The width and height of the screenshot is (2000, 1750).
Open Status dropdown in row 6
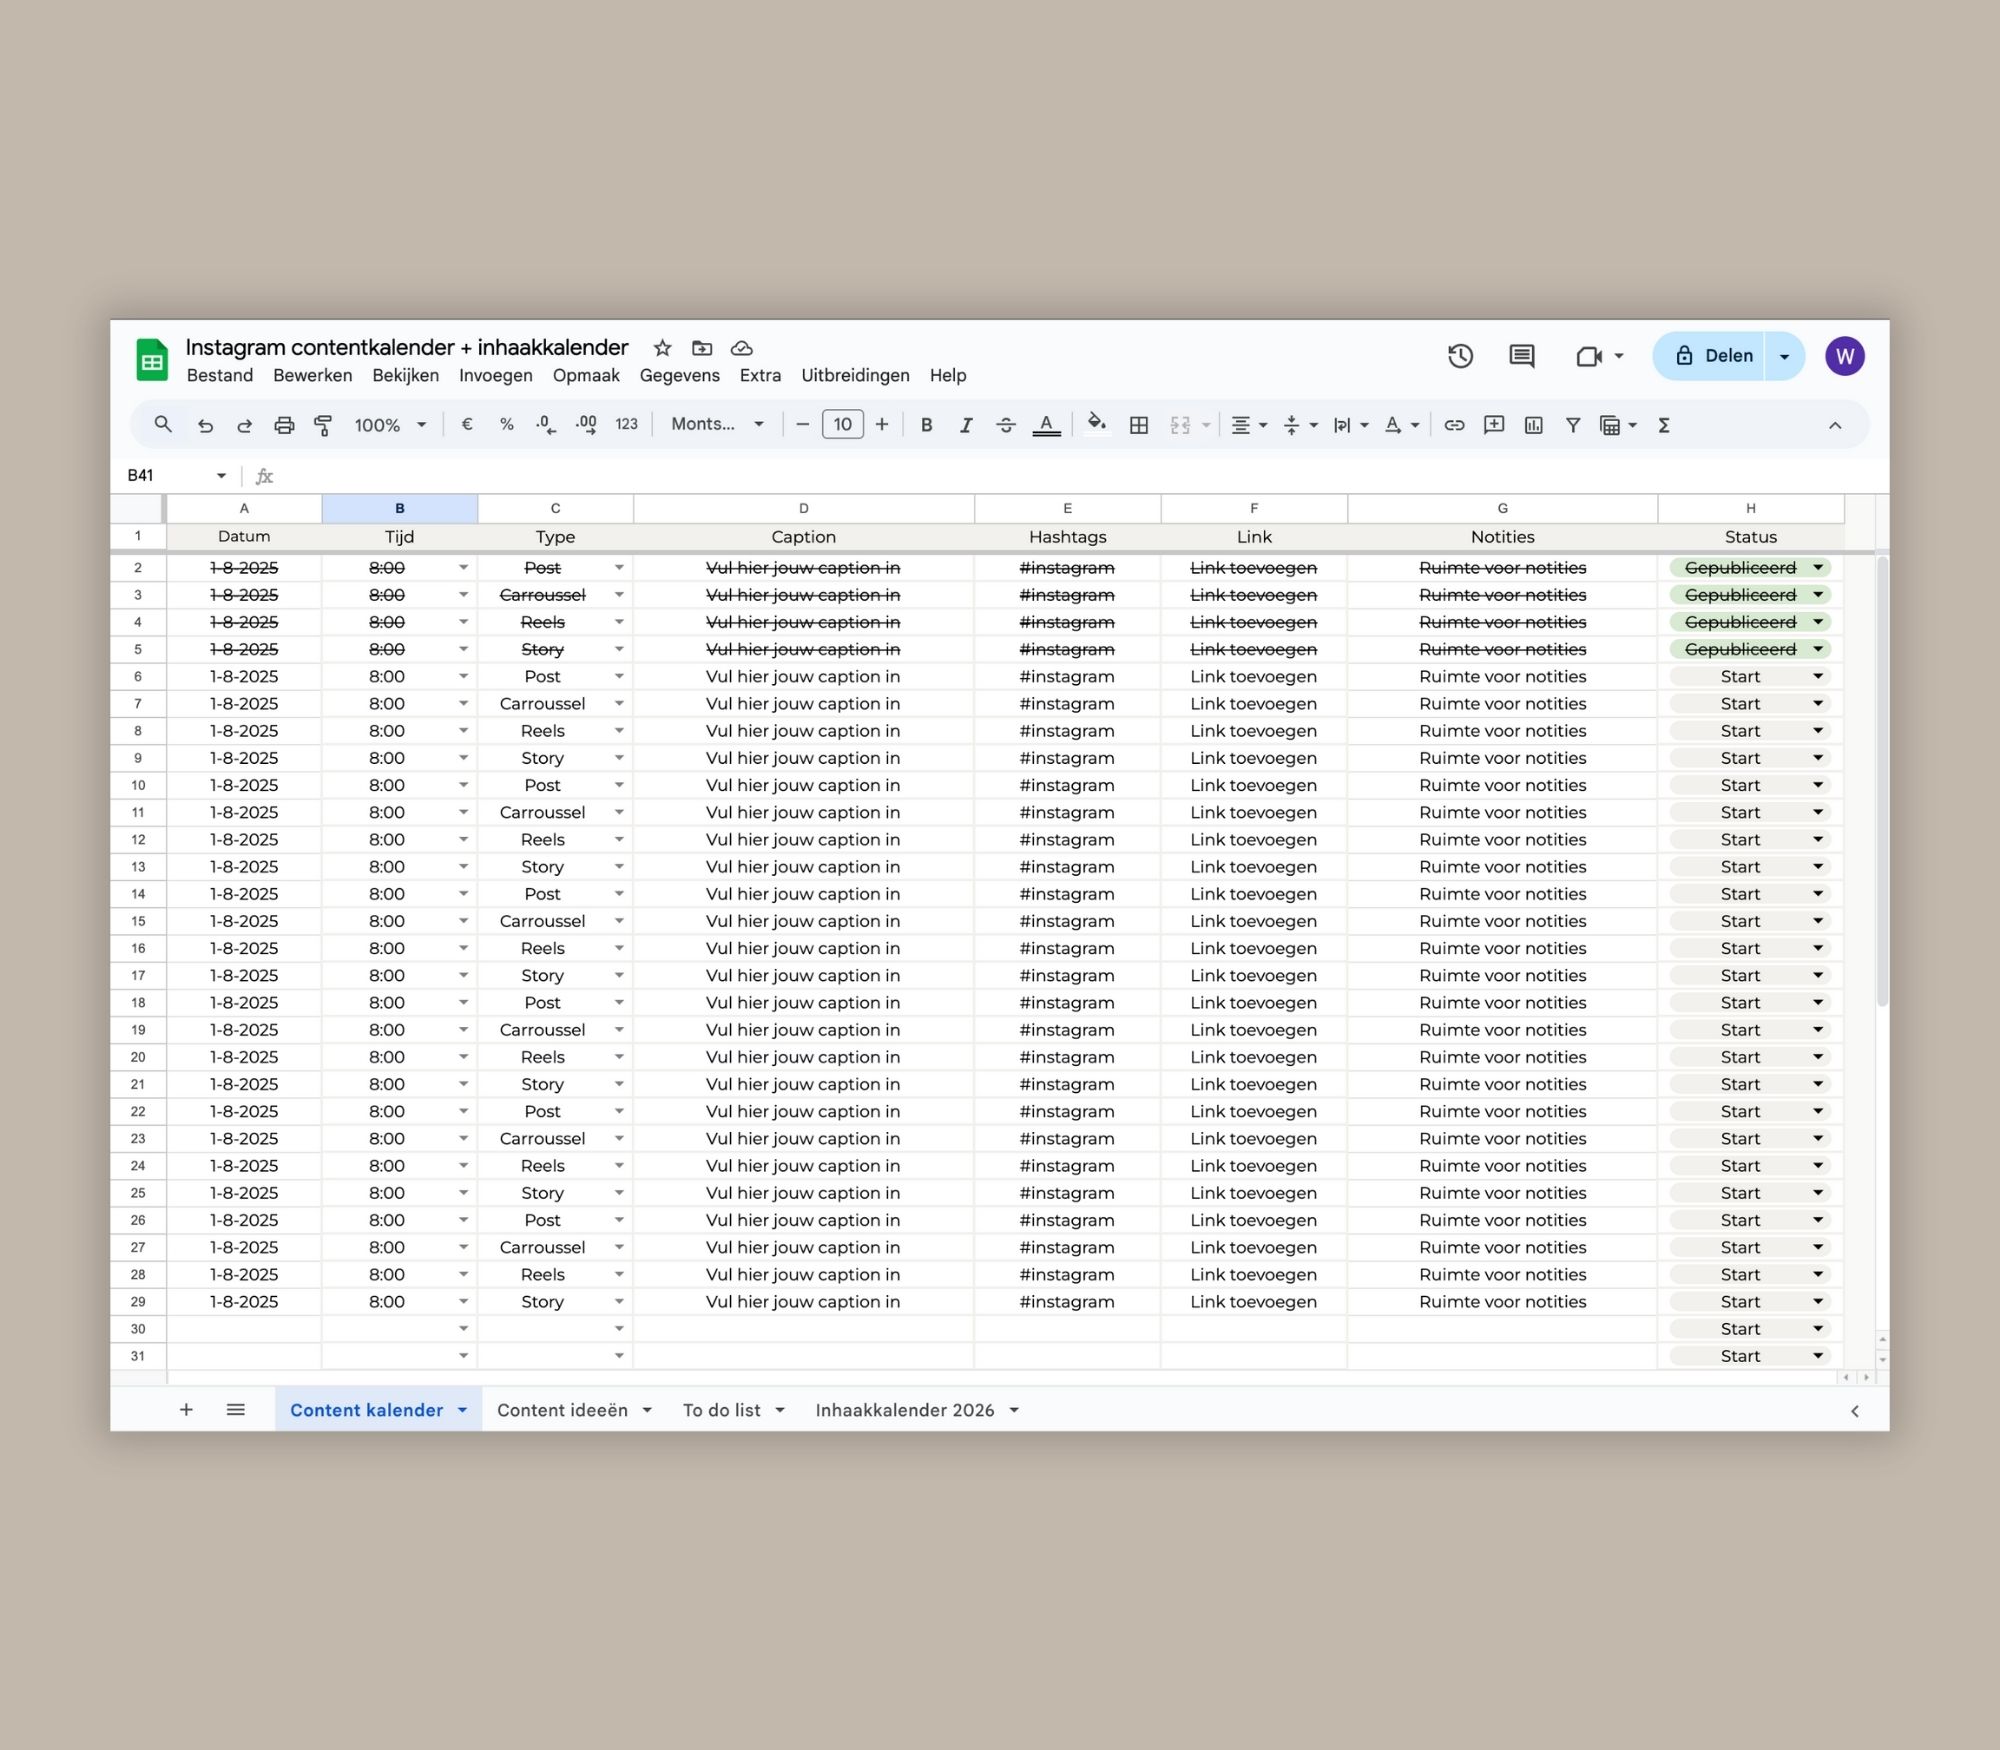tap(1817, 677)
